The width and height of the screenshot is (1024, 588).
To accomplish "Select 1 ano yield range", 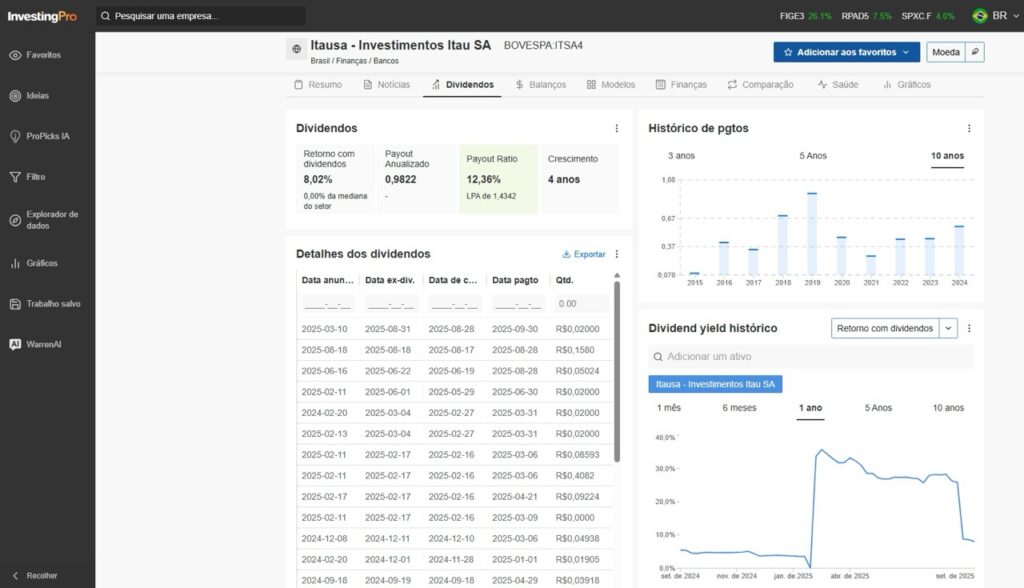I will (810, 408).
